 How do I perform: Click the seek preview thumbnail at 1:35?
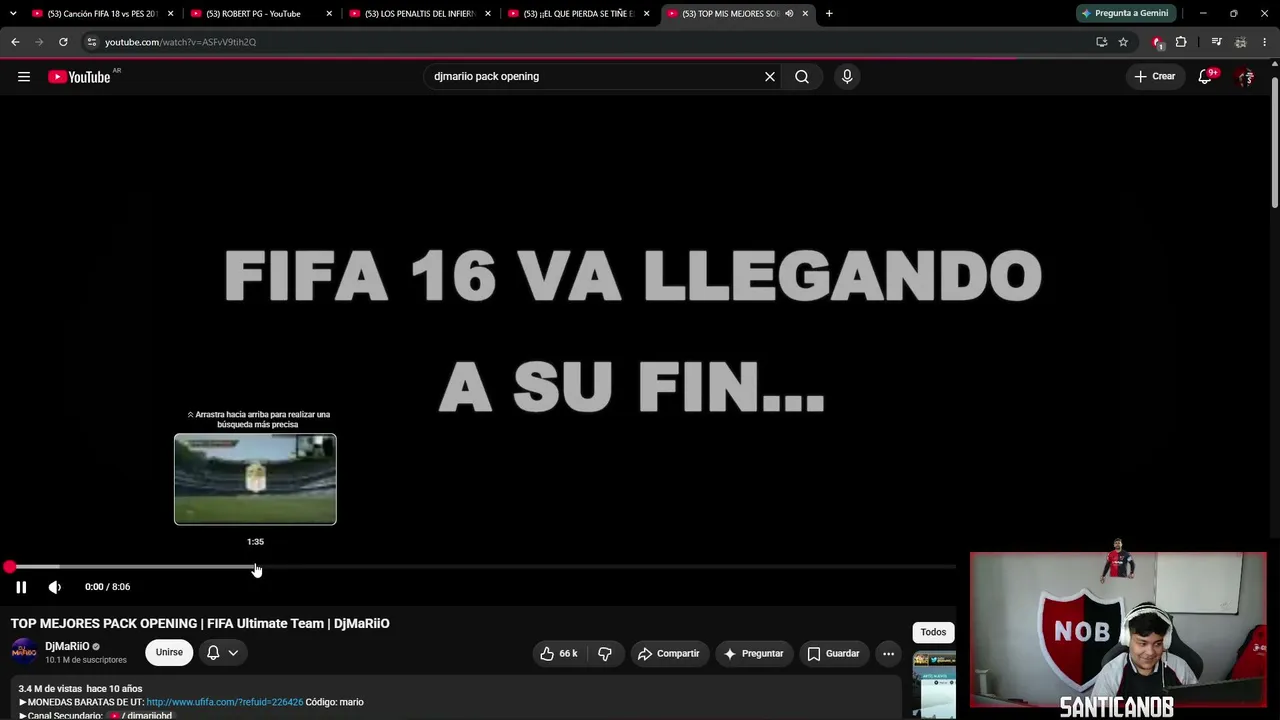click(x=255, y=479)
